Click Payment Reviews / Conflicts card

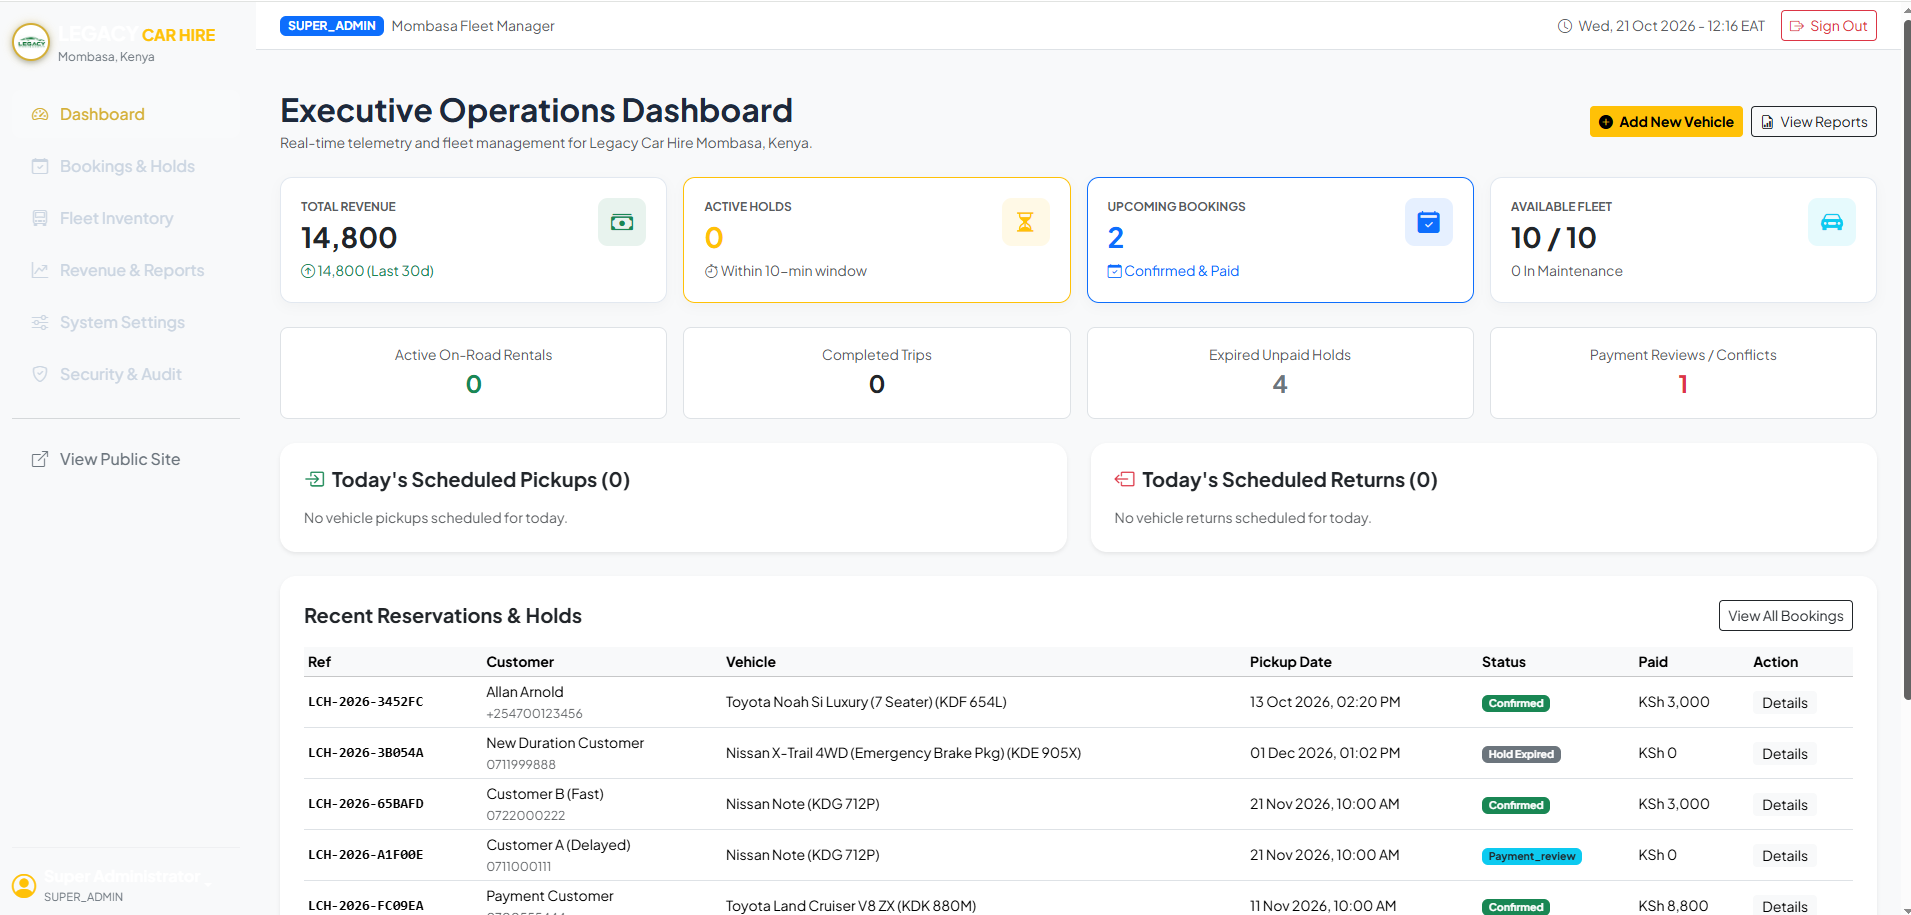tap(1683, 373)
